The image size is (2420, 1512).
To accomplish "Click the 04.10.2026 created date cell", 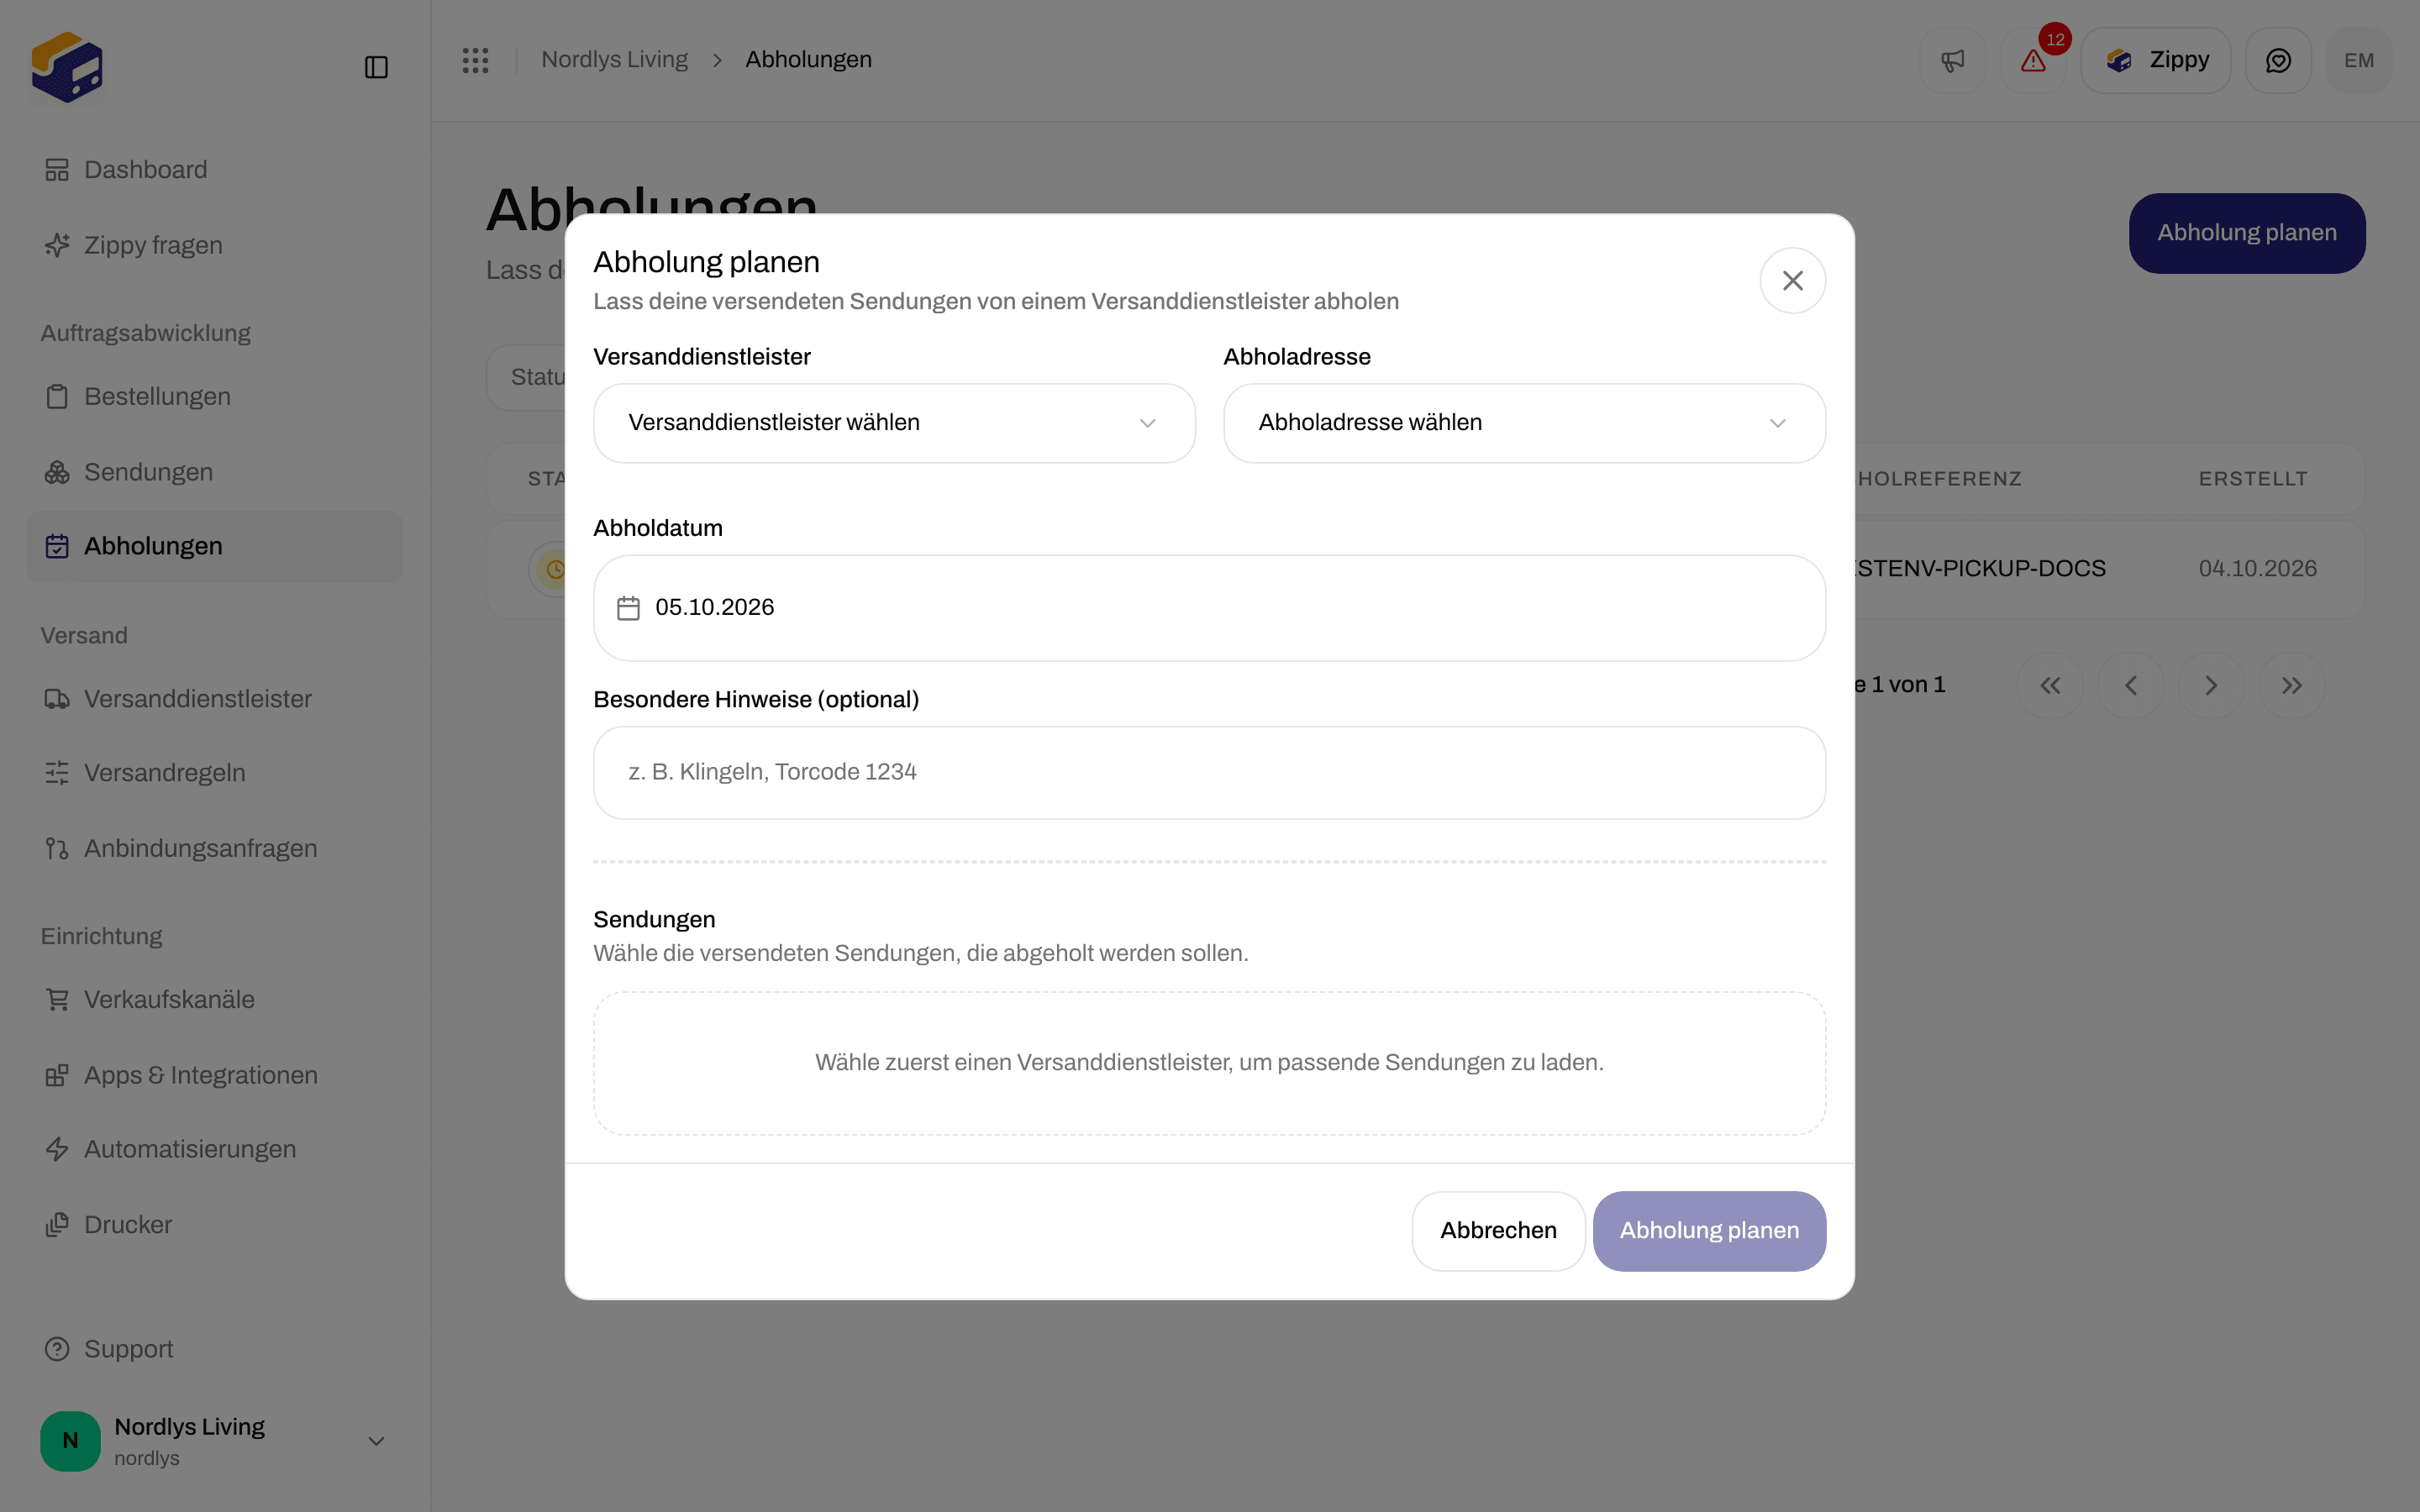I will coord(2257,569).
